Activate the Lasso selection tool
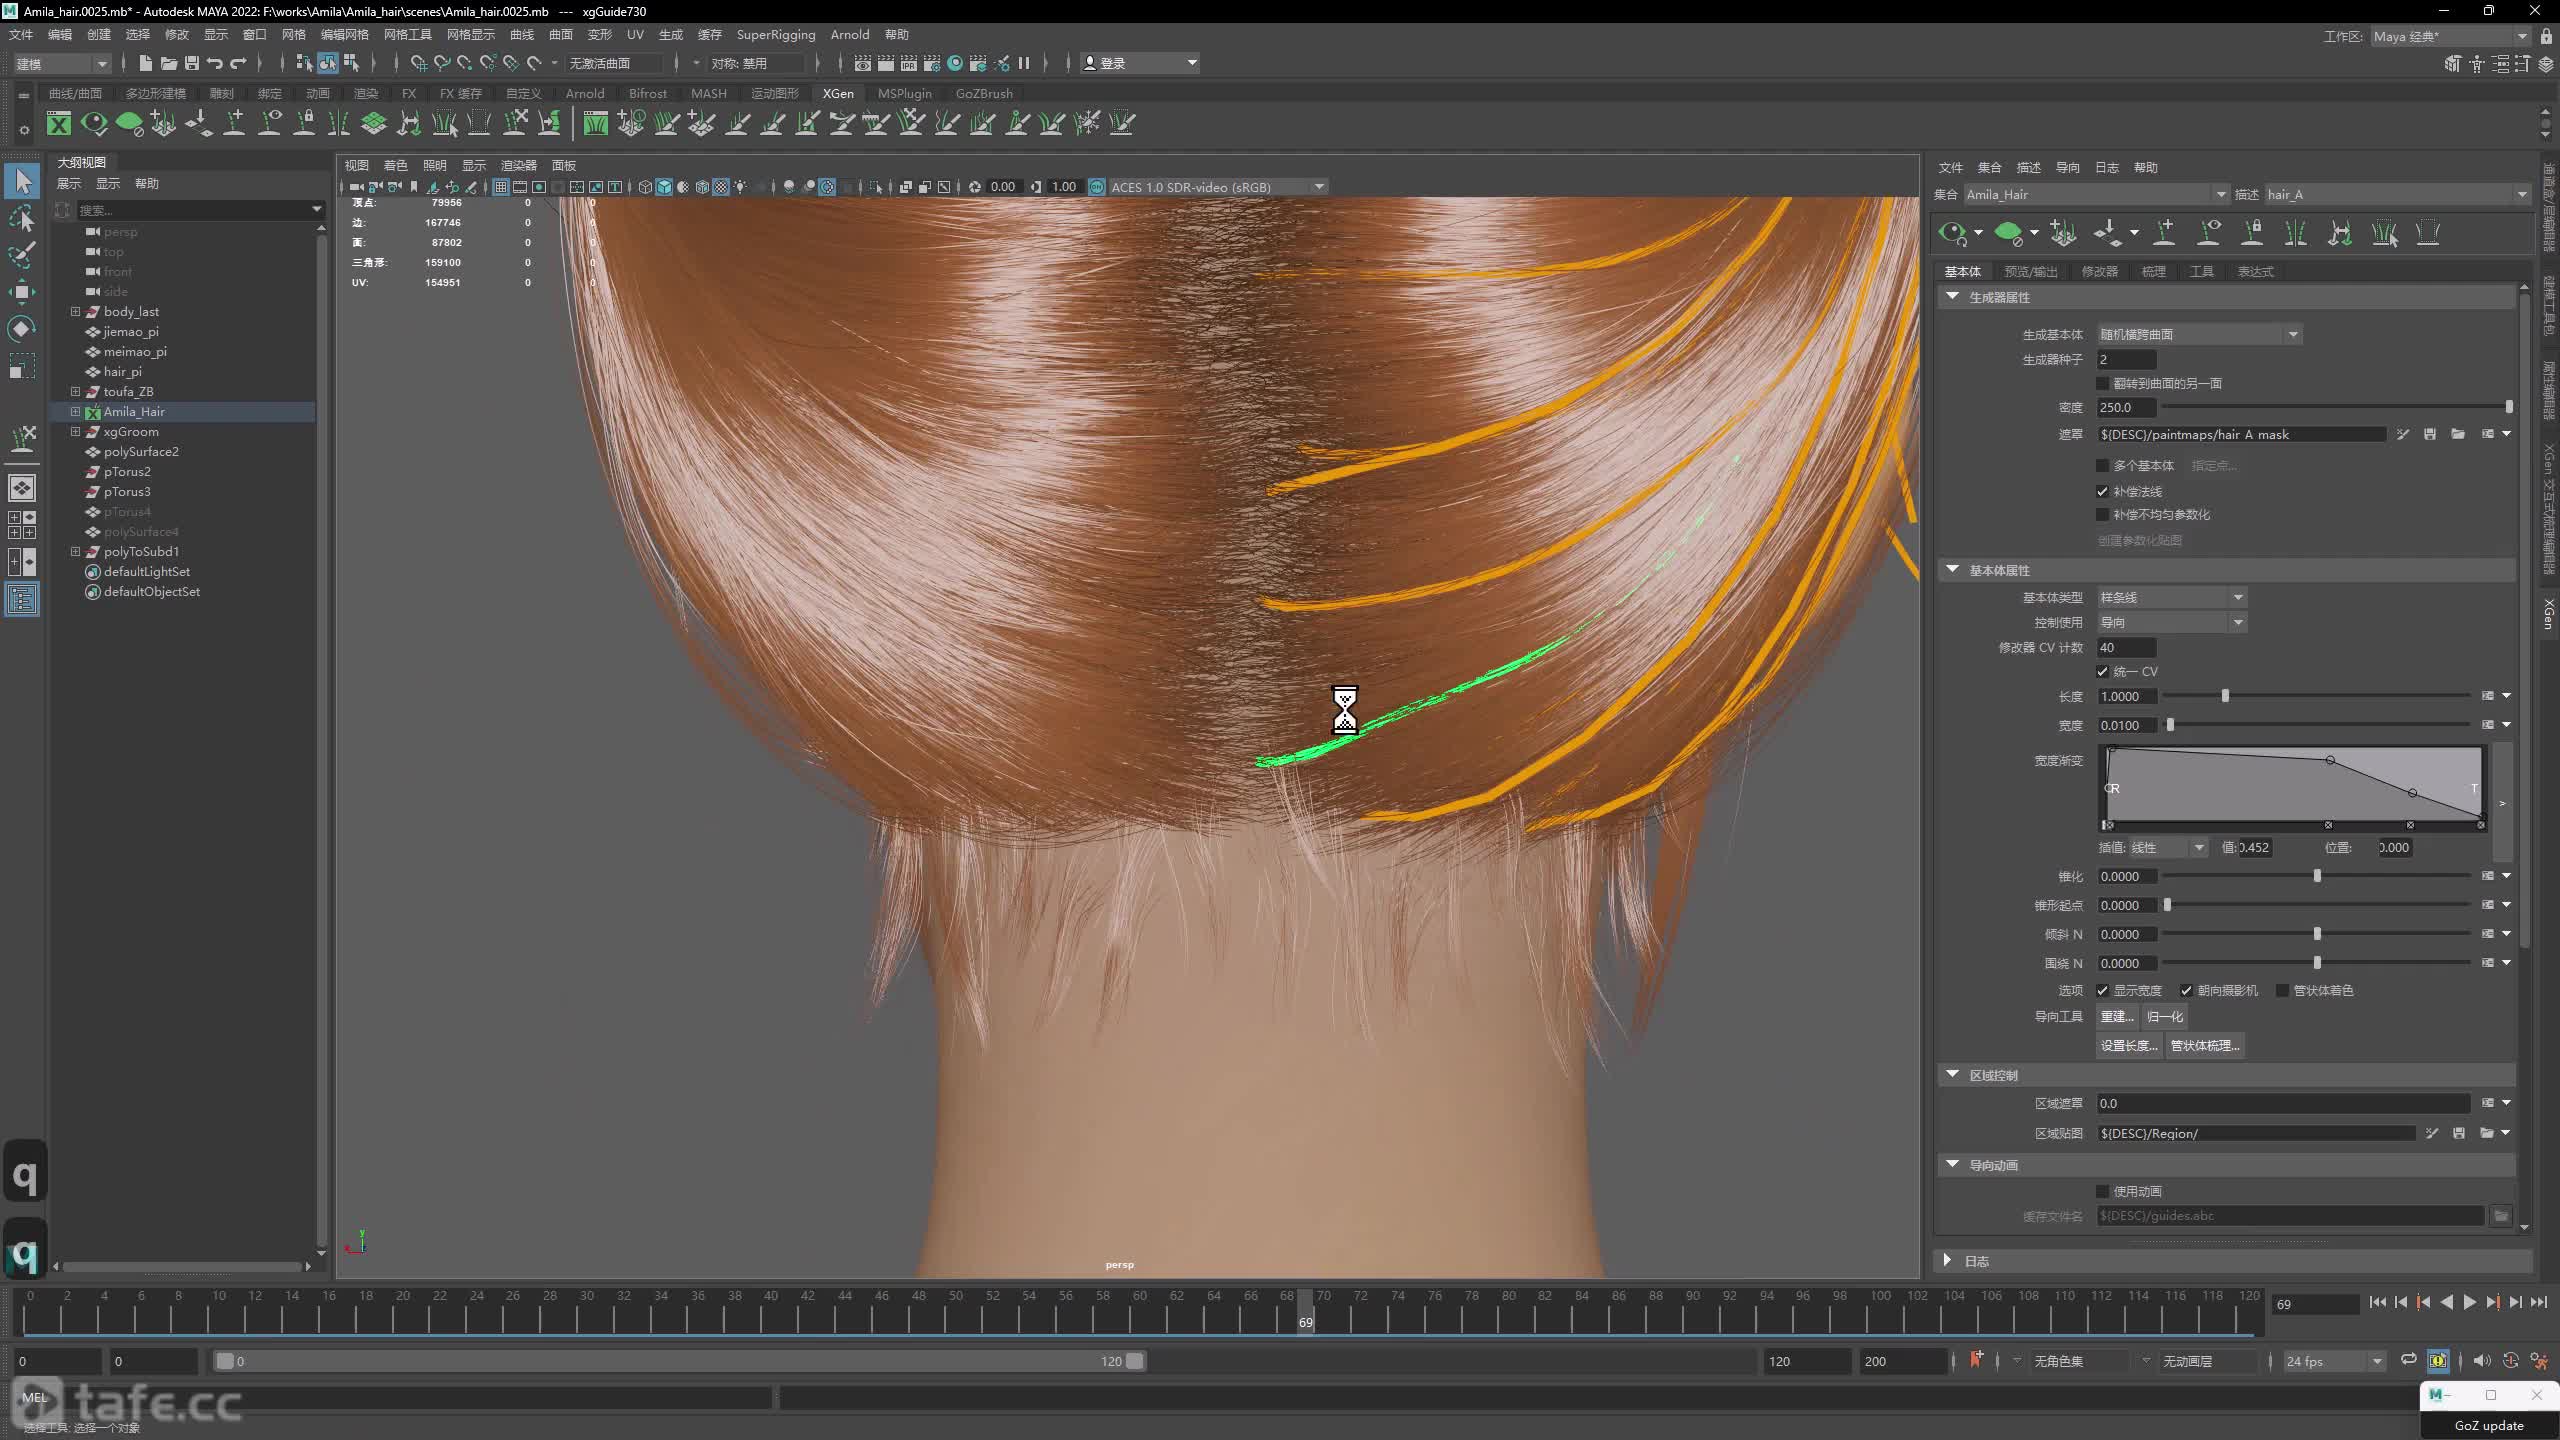2560x1440 pixels. [23, 218]
